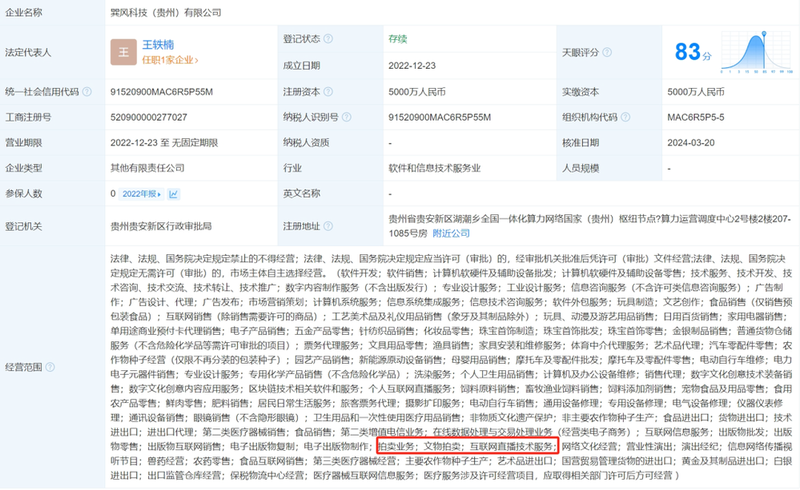800x490 pixels.
Task: Click approval date 2024-03-20
Action: [x=691, y=143]
